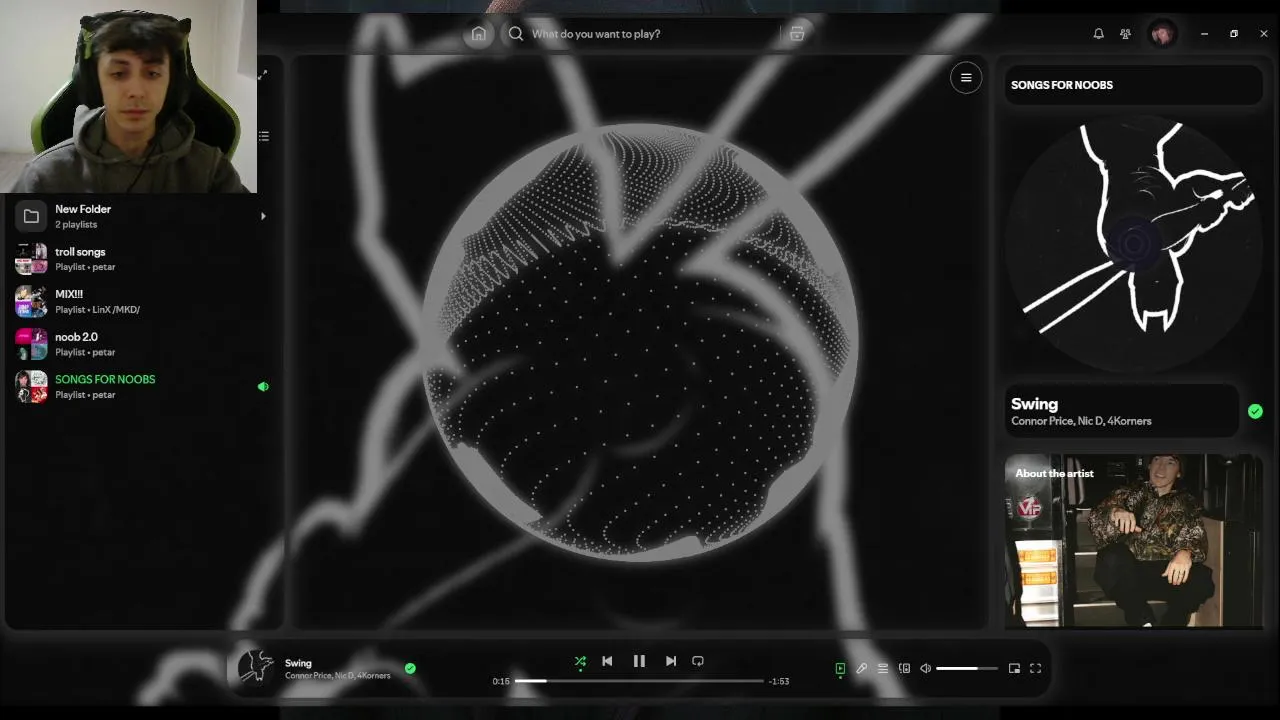The image size is (1280, 720).
Task: Skip to previous track
Action: click(607, 661)
